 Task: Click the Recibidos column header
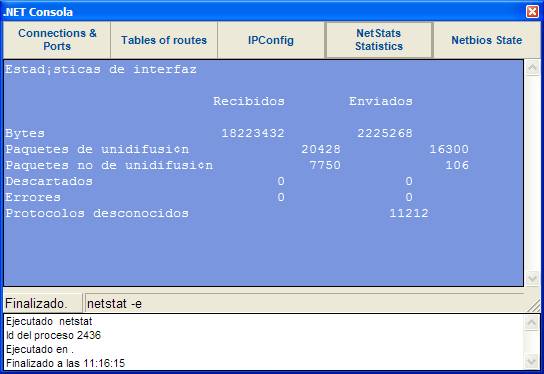[x=249, y=101]
